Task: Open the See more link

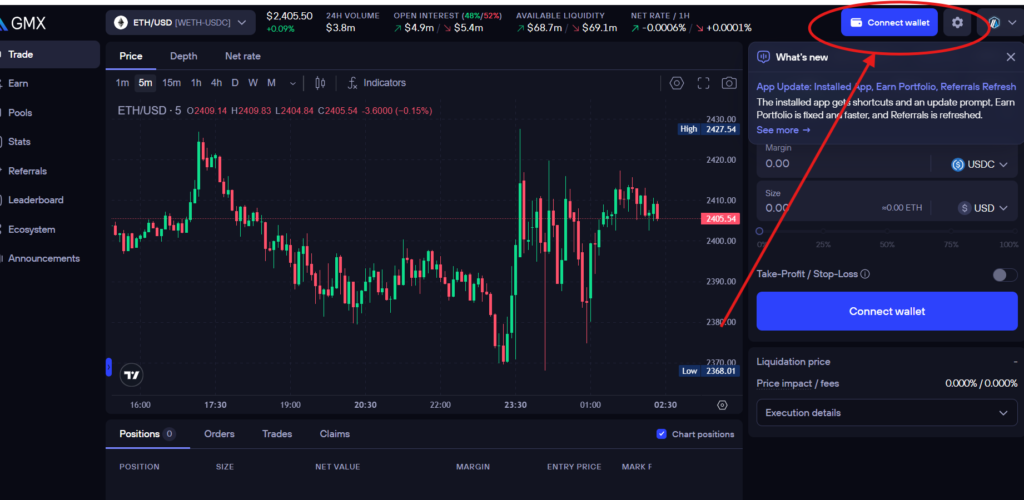Action: [783, 130]
